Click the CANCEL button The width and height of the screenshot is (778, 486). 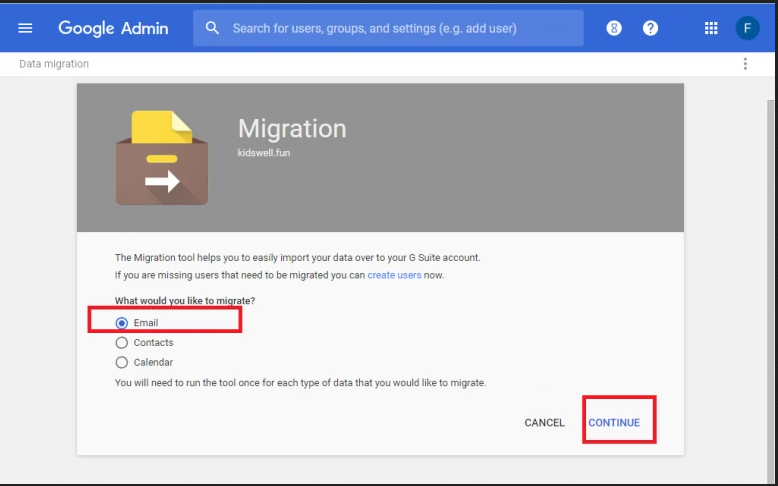(544, 422)
